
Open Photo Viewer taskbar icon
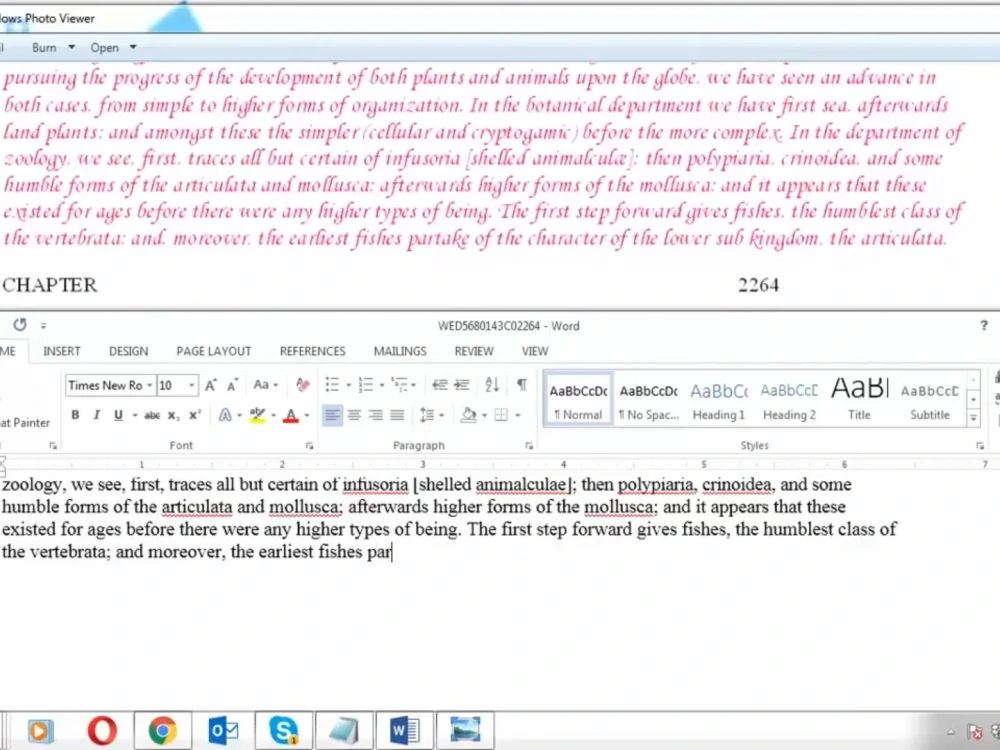pyautogui.click(x=465, y=730)
